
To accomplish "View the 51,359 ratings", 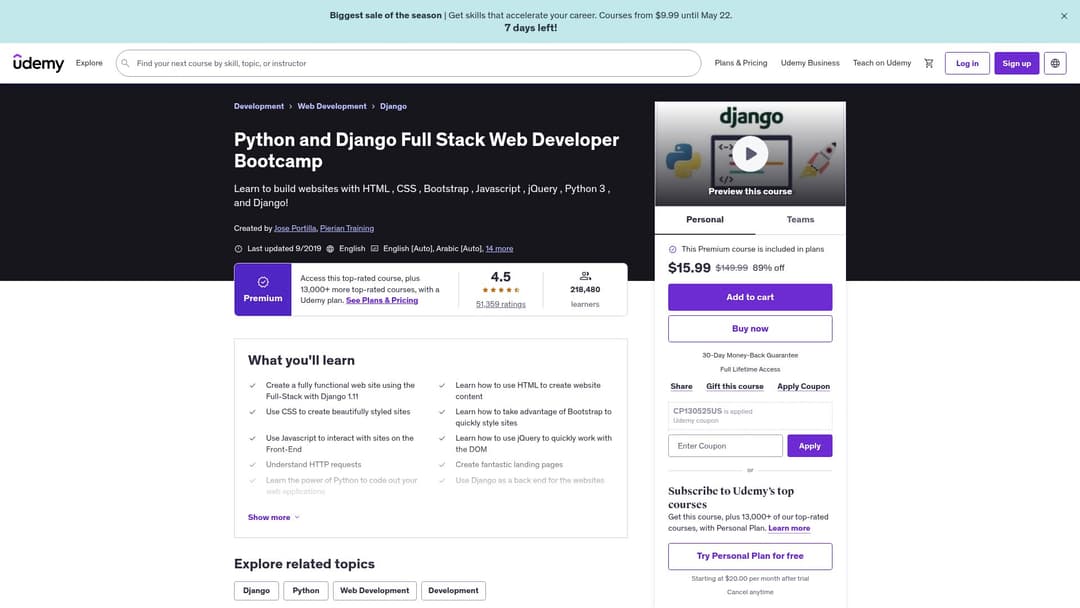I will 501,304.
